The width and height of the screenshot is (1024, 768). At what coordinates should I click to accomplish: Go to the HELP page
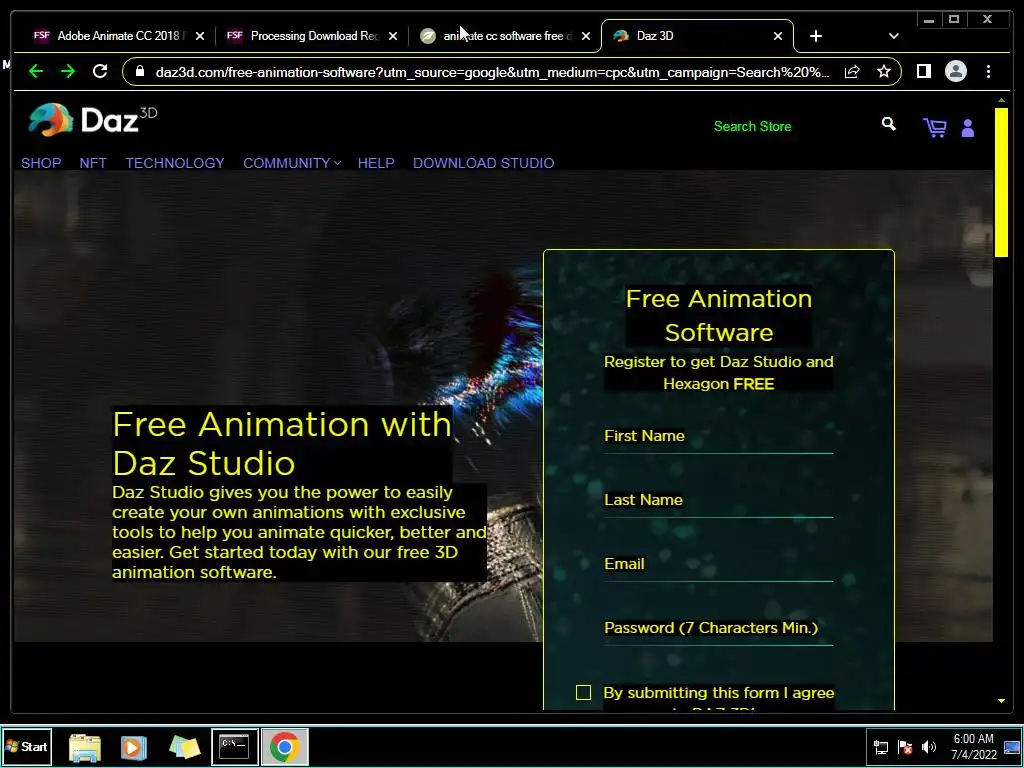click(x=376, y=163)
